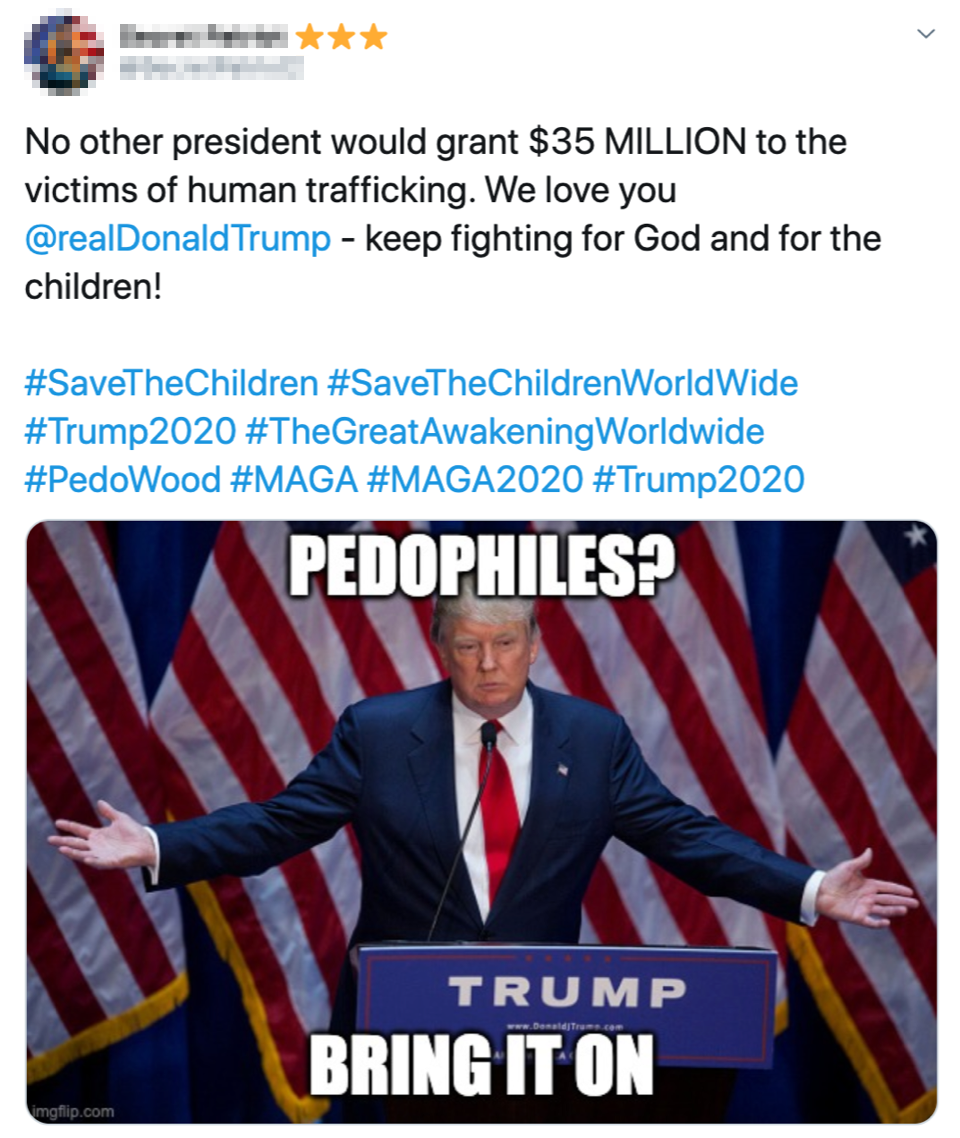Open the #SaveTheChildrenWorldWide hashtag
This screenshot has width=960, height=1138.
(x=562, y=382)
